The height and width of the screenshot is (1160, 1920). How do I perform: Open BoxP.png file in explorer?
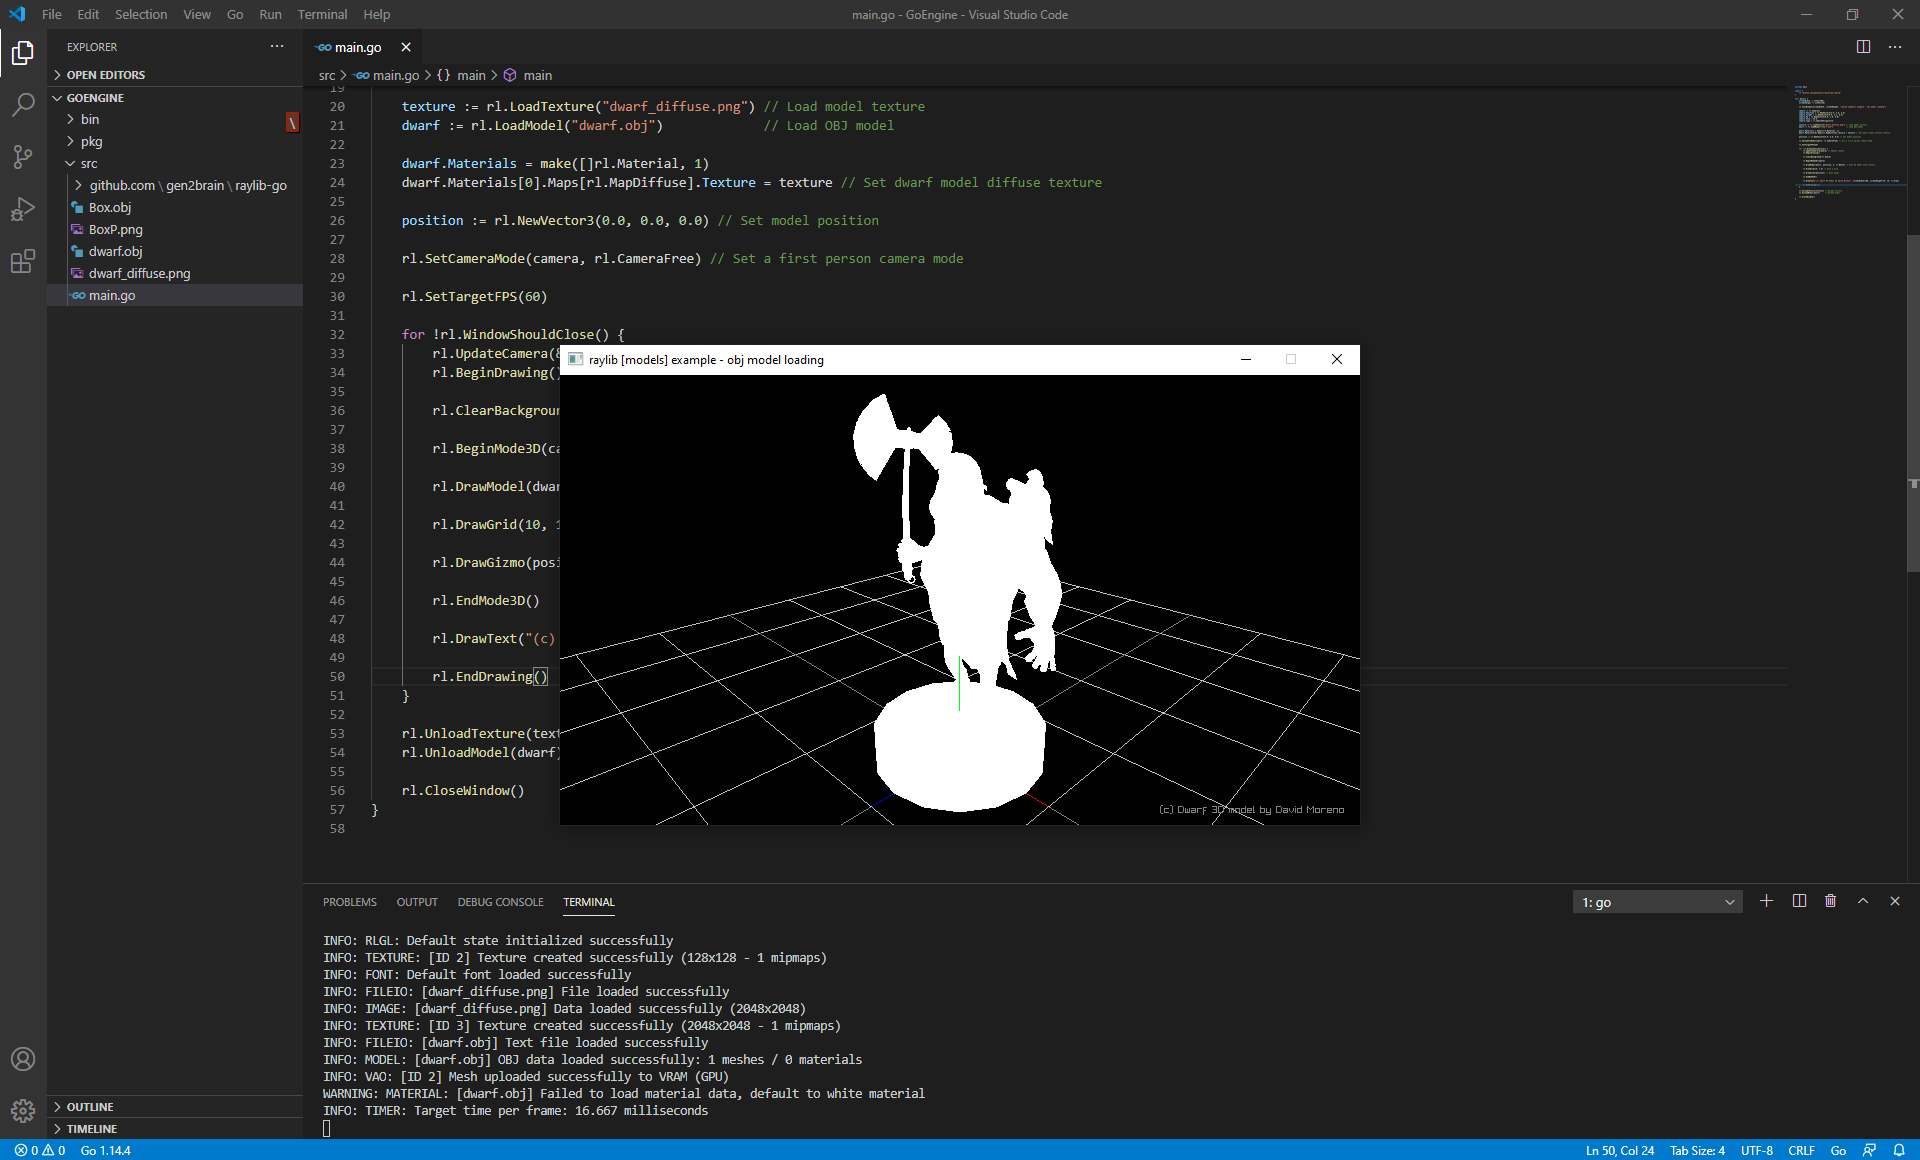coord(175,229)
